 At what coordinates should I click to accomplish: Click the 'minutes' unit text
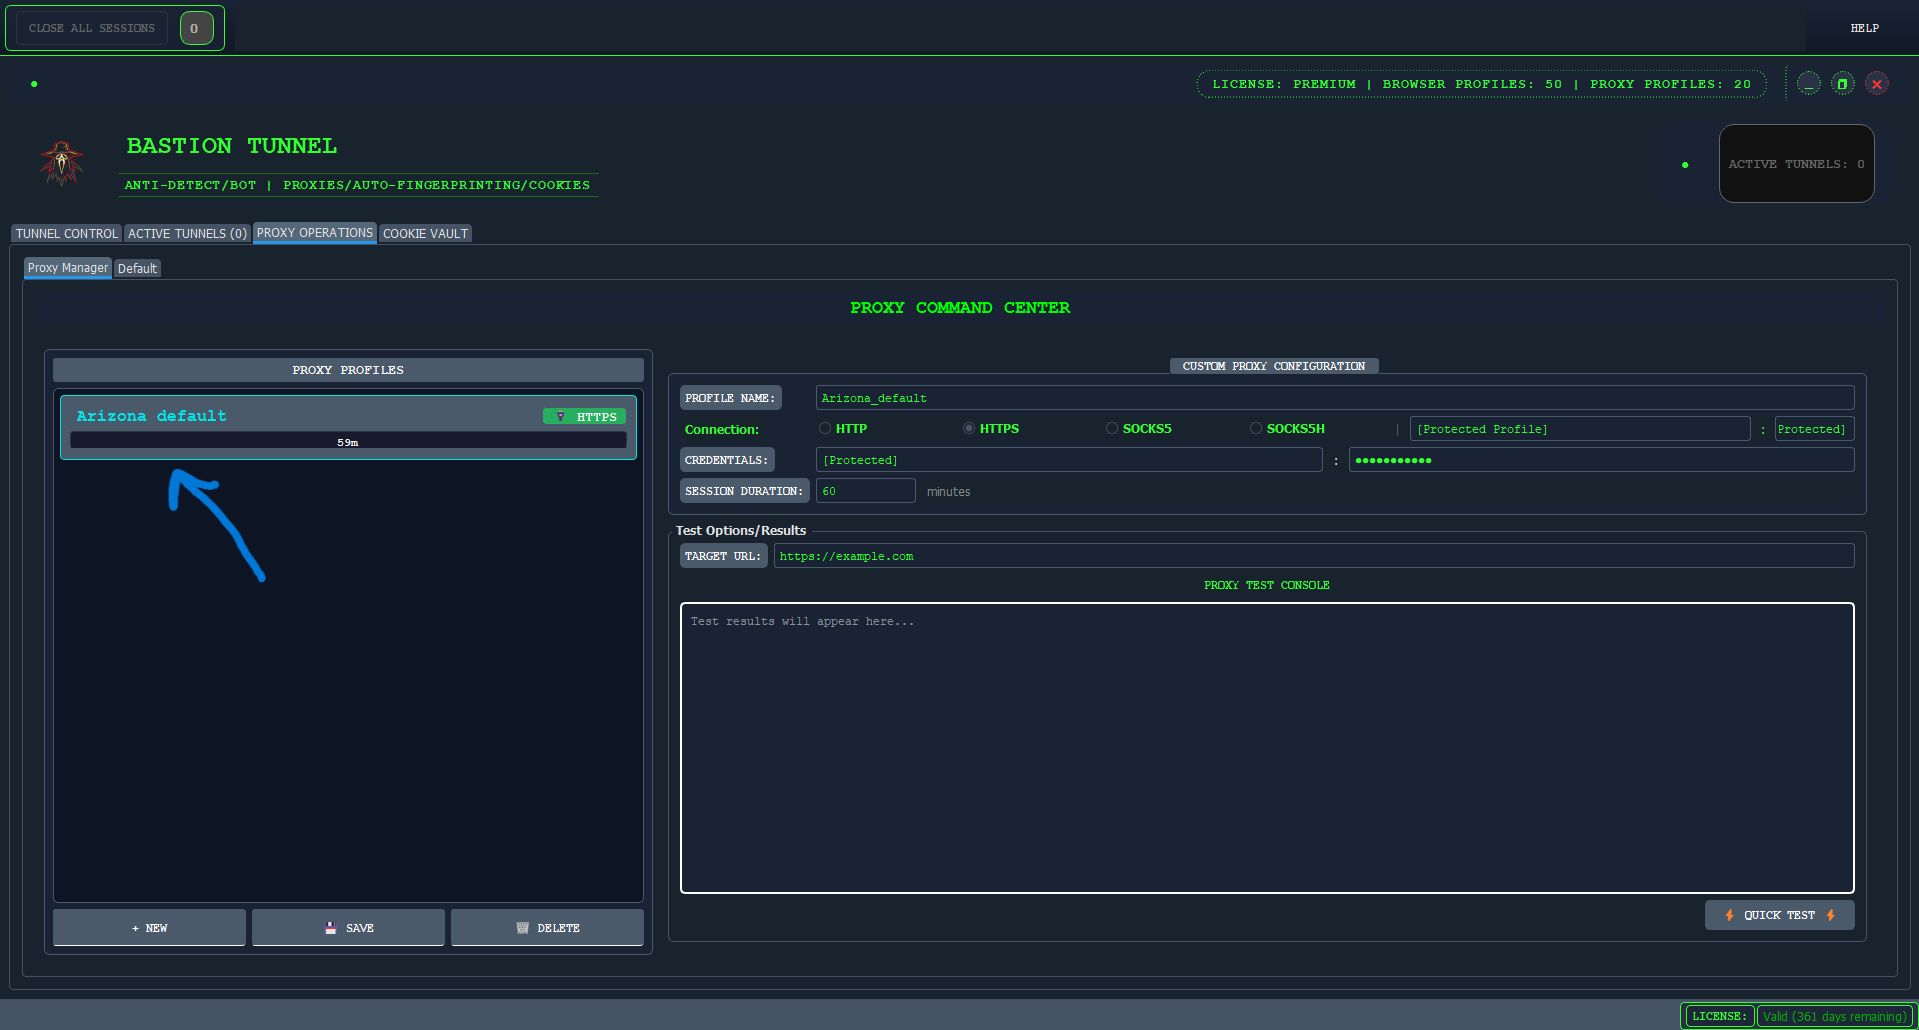point(948,492)
